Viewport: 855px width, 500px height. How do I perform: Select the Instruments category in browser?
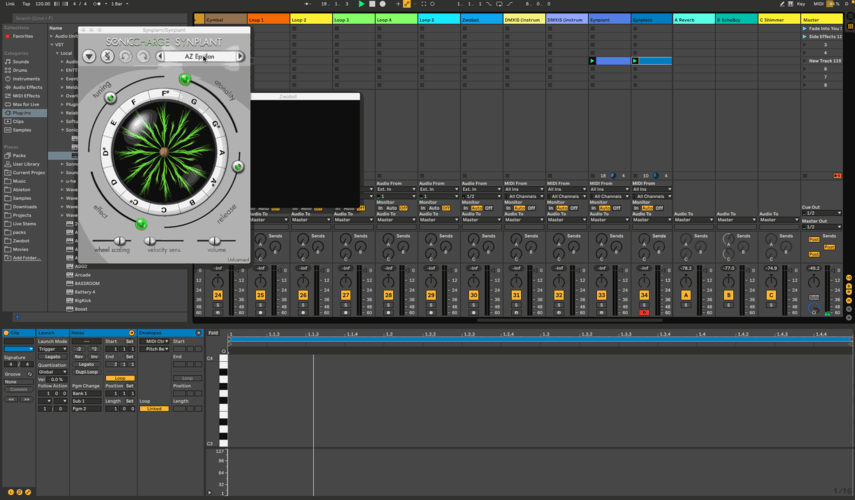(x=26, y=79)
